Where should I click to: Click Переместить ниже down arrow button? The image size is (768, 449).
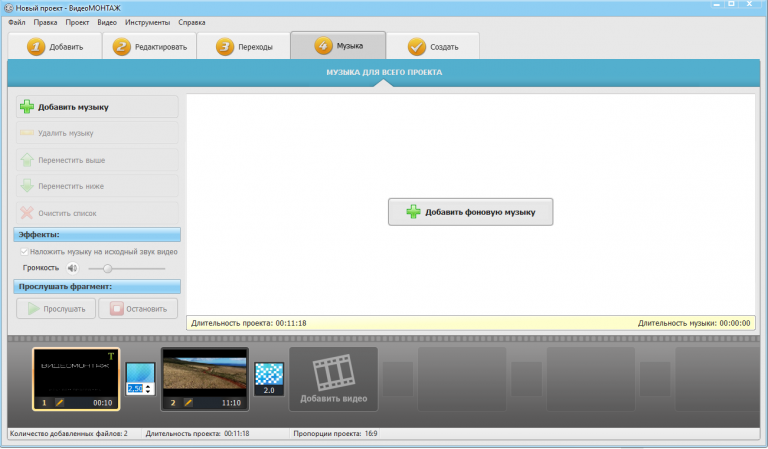coord(97,186)
